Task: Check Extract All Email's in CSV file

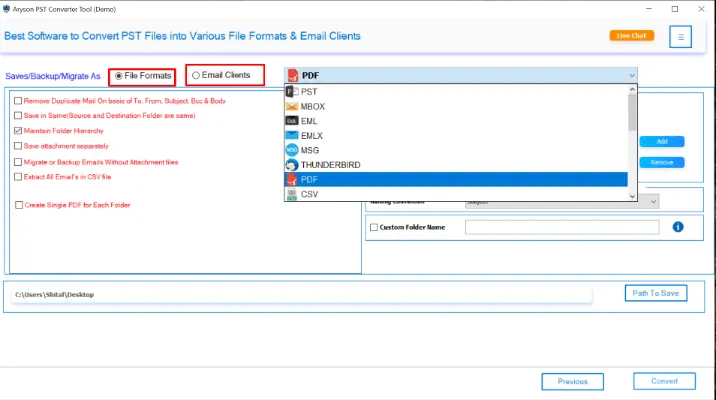Action: 18,177
